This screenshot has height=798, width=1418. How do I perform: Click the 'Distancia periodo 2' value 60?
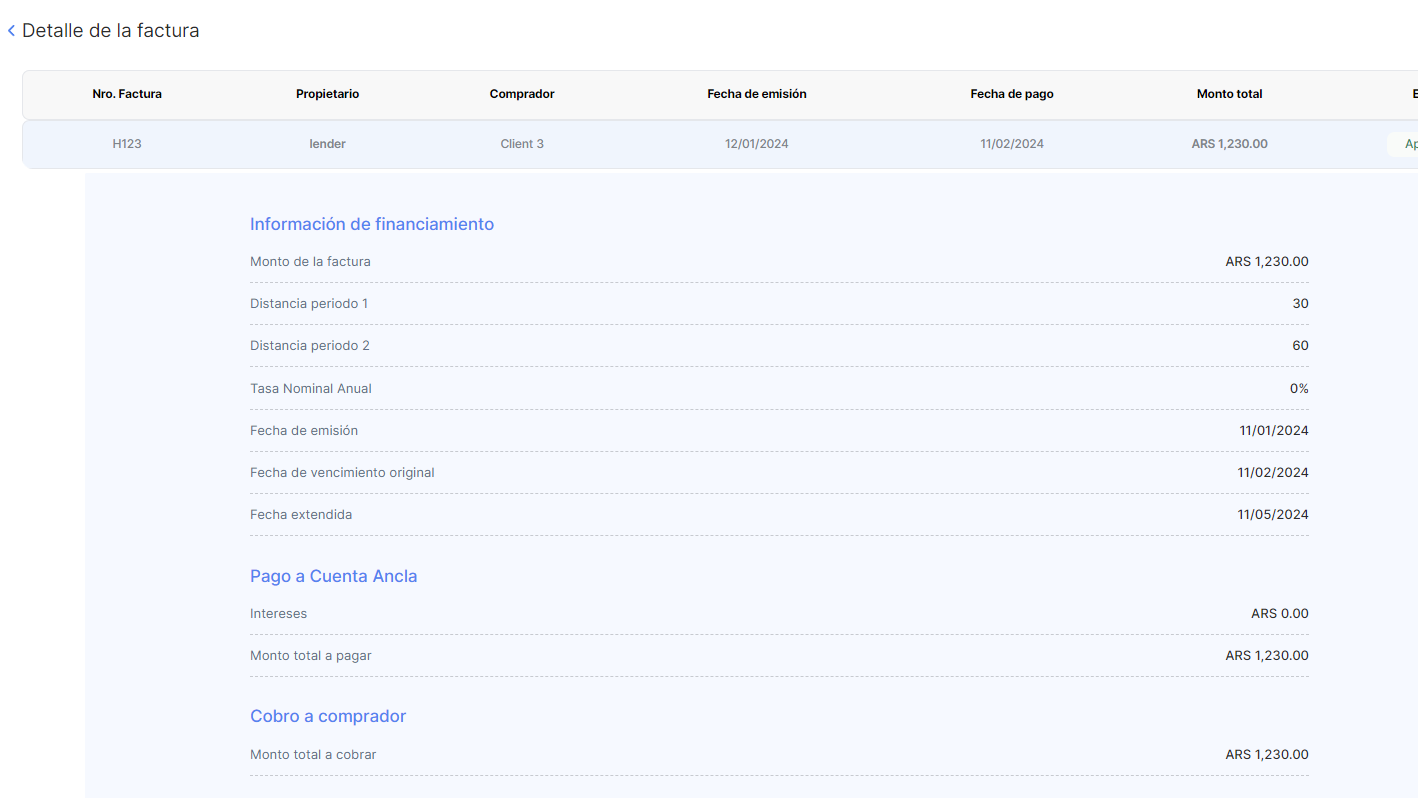1300,346
